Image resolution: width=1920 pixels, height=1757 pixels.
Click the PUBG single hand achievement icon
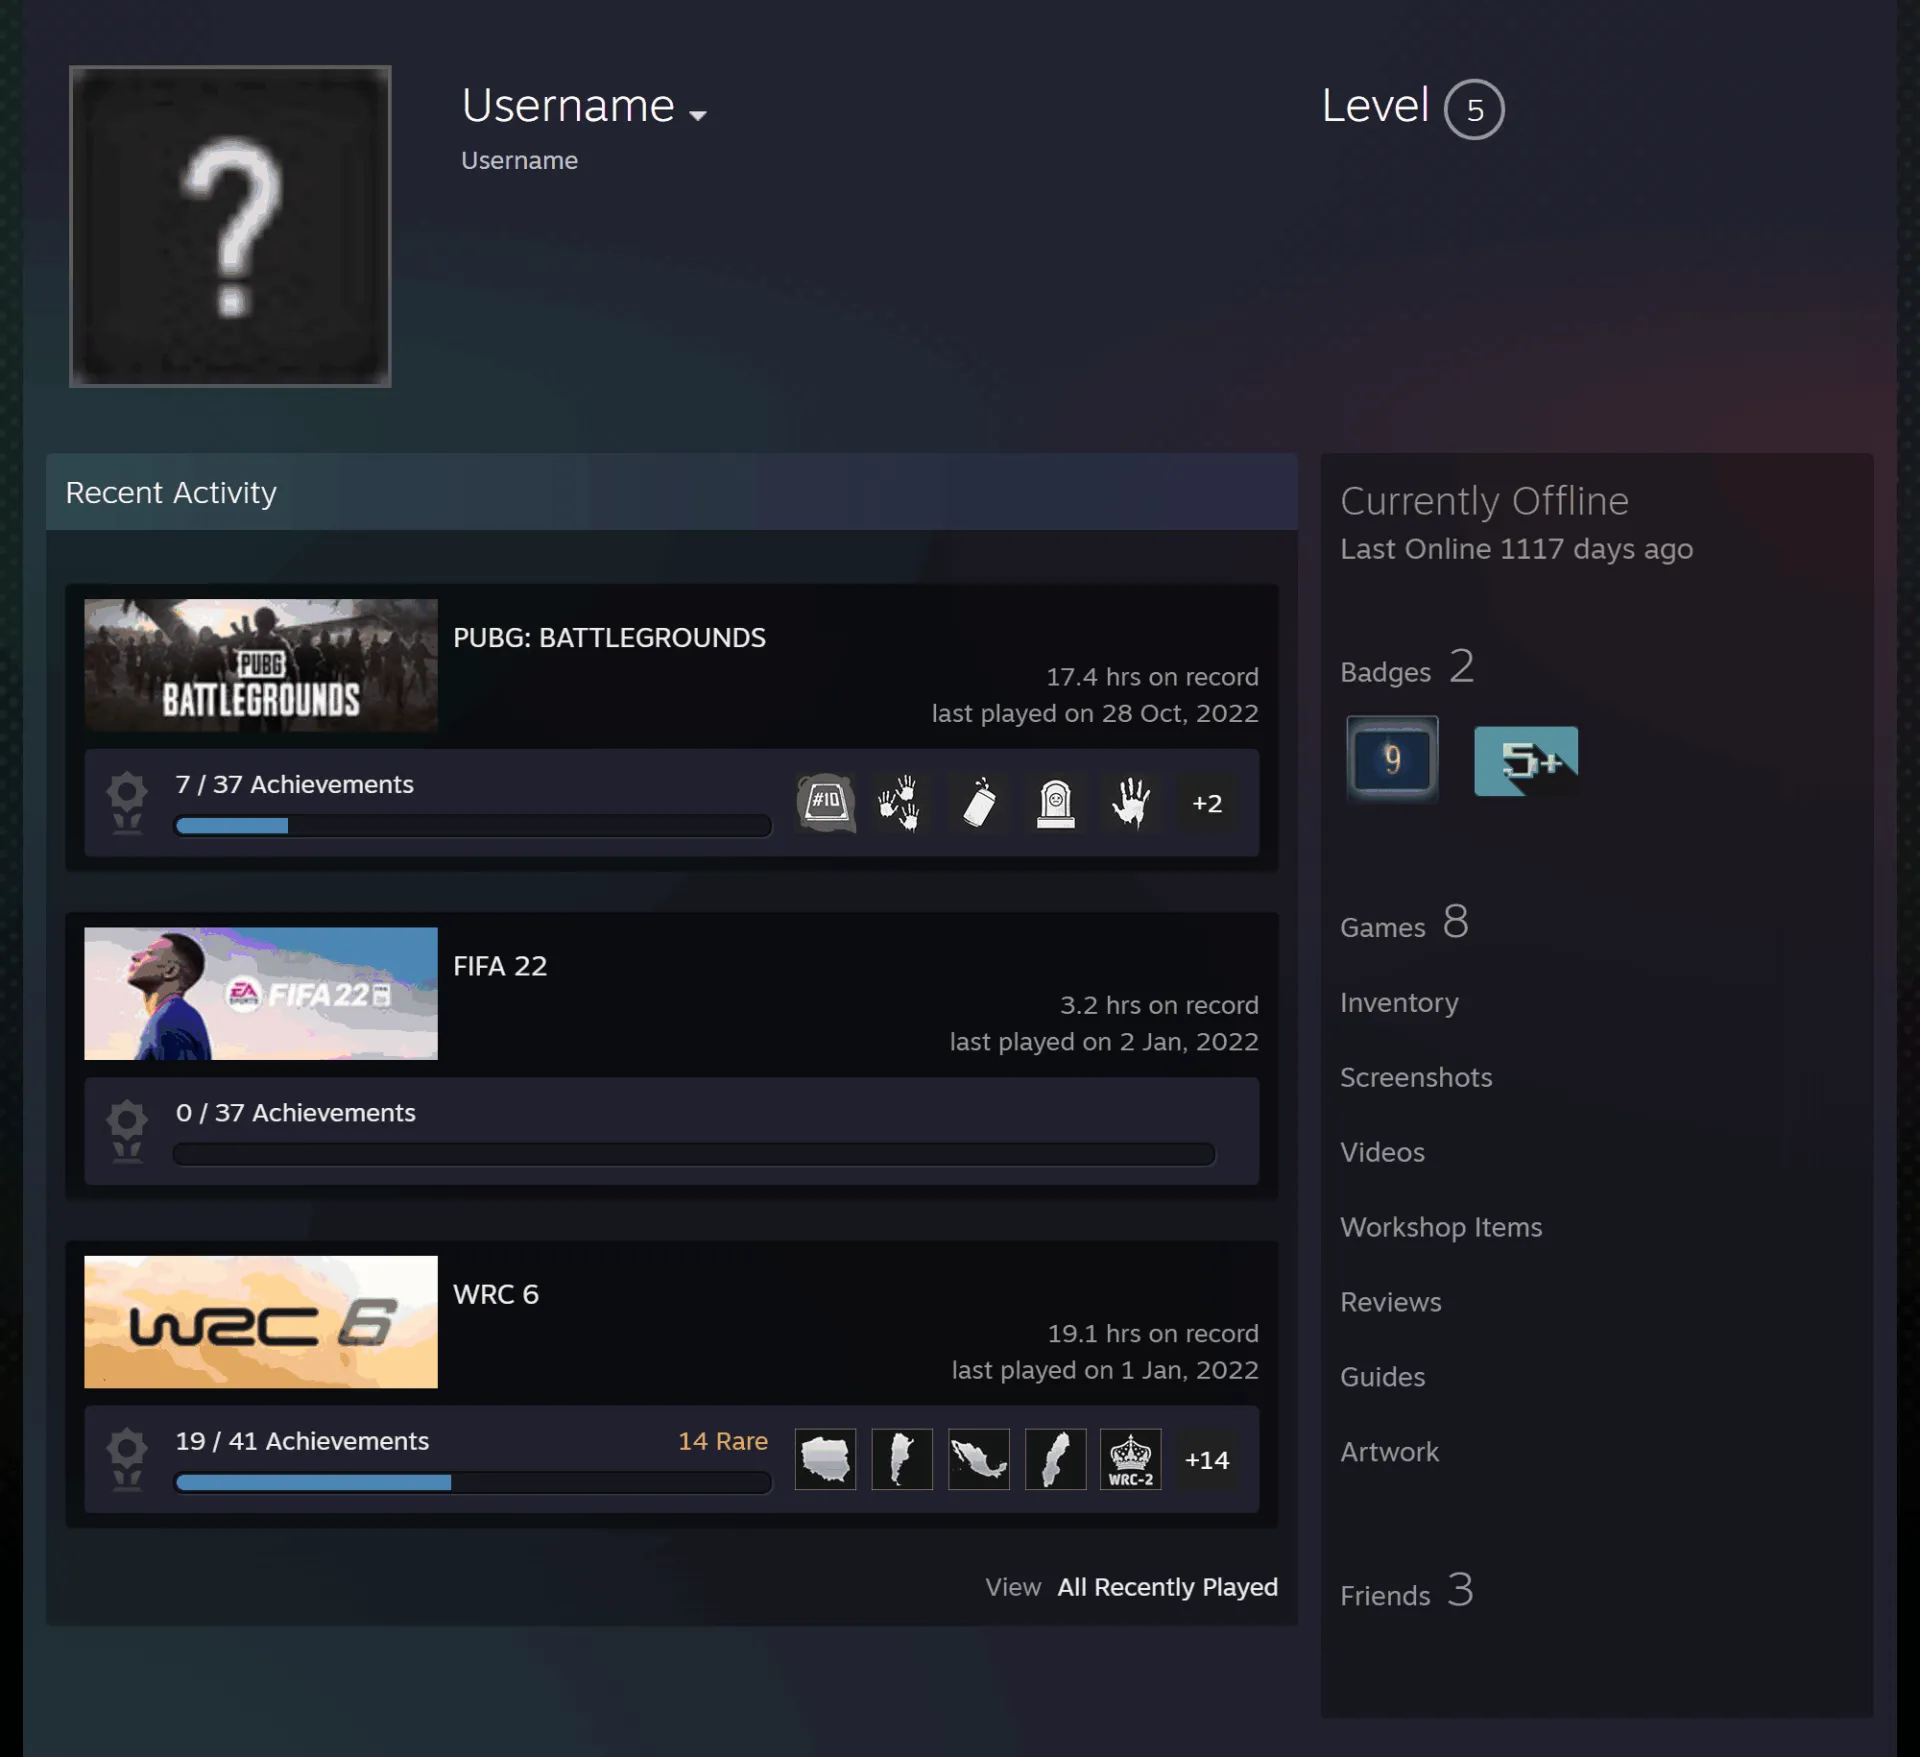click(1131, 803)
